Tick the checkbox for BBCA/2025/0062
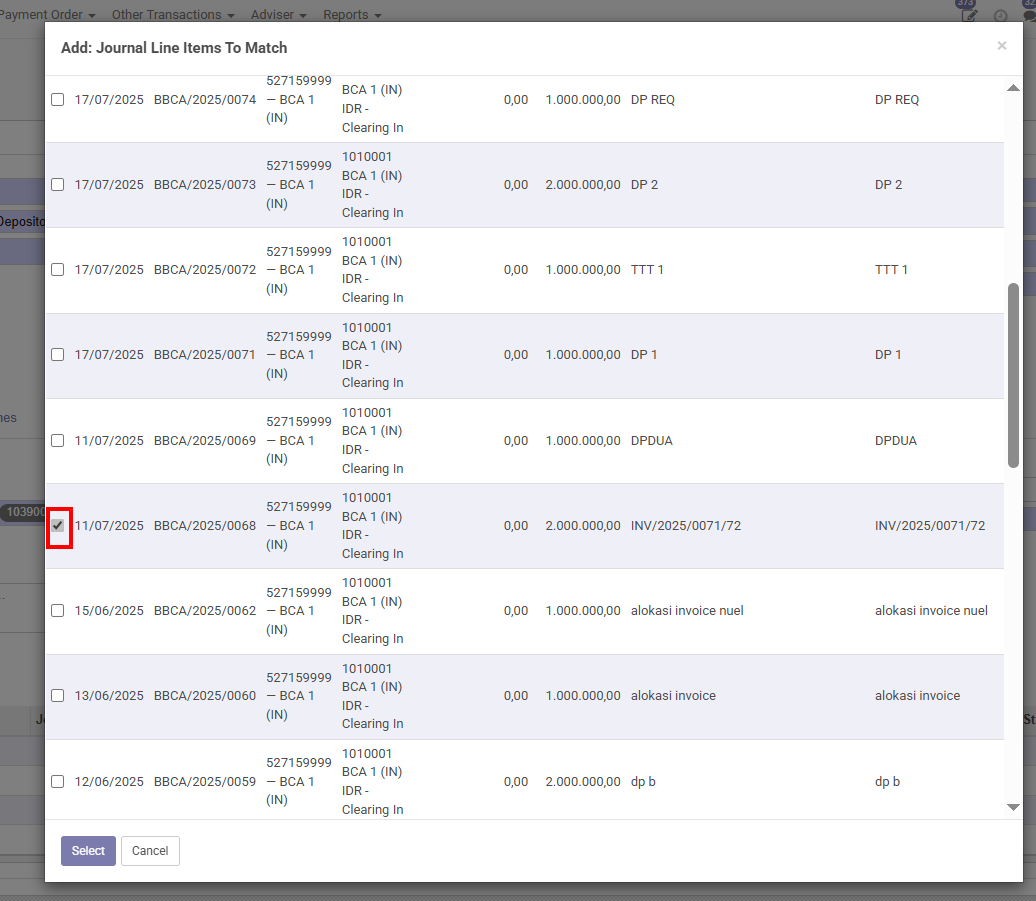Image resolution: width=1036 pixels, height=901 pixels. click(x=58, y=611)
